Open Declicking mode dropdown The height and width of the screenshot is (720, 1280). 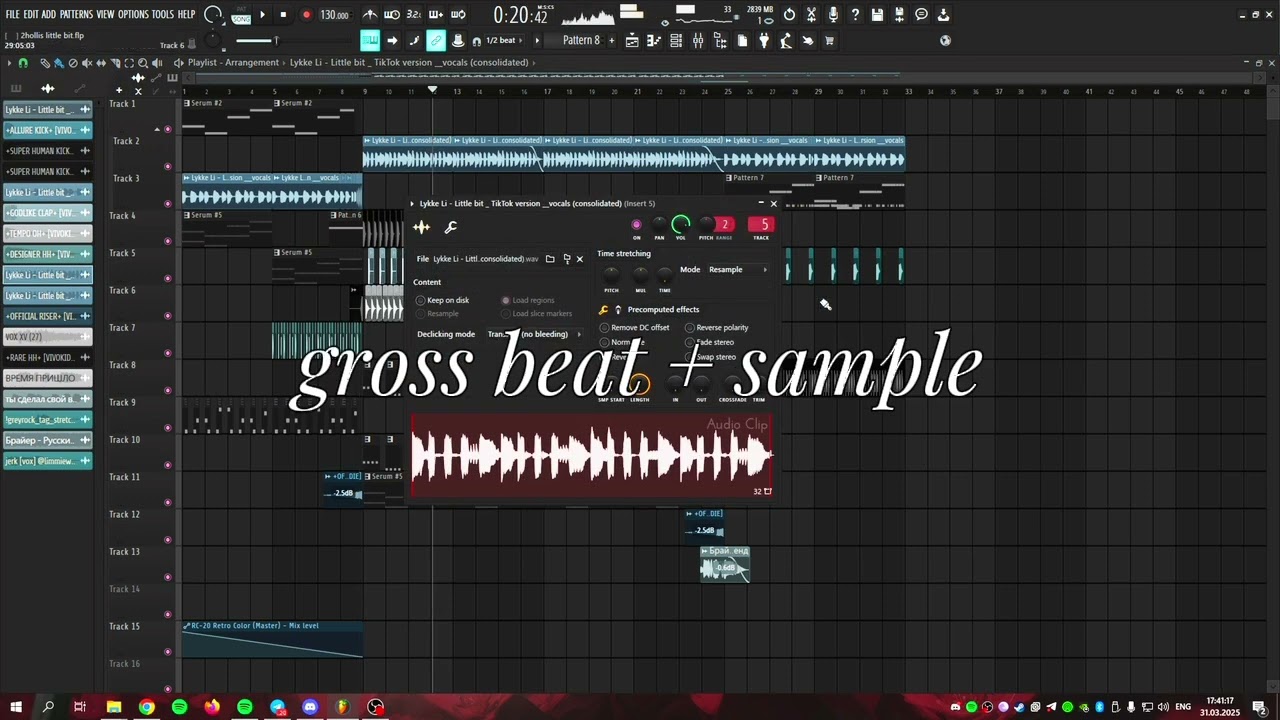(x=533, y=334)
